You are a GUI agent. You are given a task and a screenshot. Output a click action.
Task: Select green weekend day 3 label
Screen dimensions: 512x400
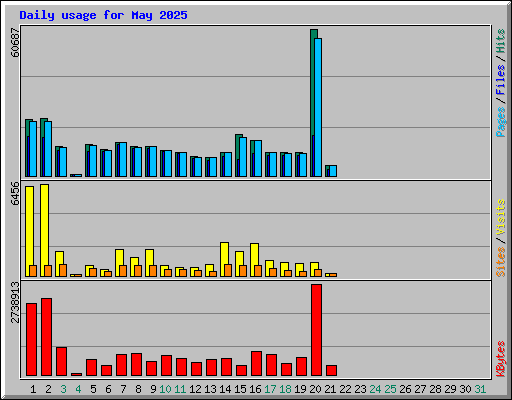click(63, 389)
